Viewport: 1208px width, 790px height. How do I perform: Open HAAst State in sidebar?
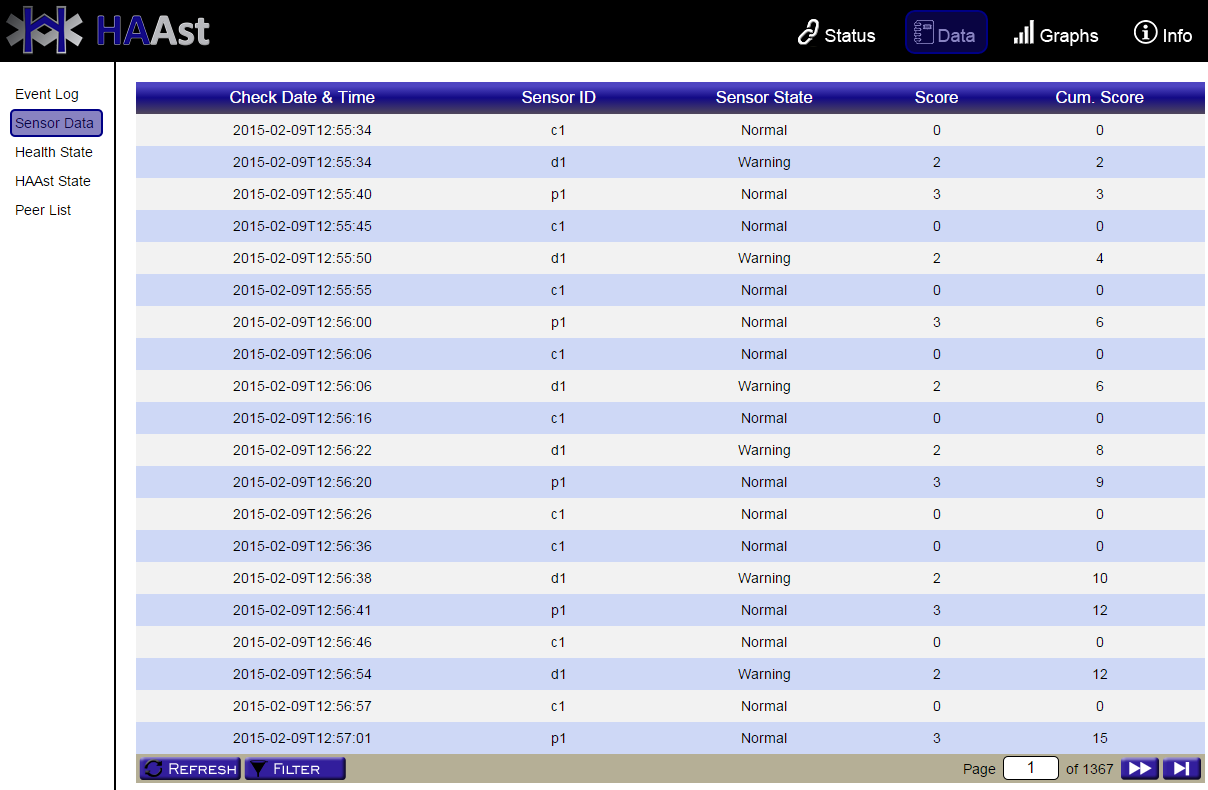[x=53, y=181]
